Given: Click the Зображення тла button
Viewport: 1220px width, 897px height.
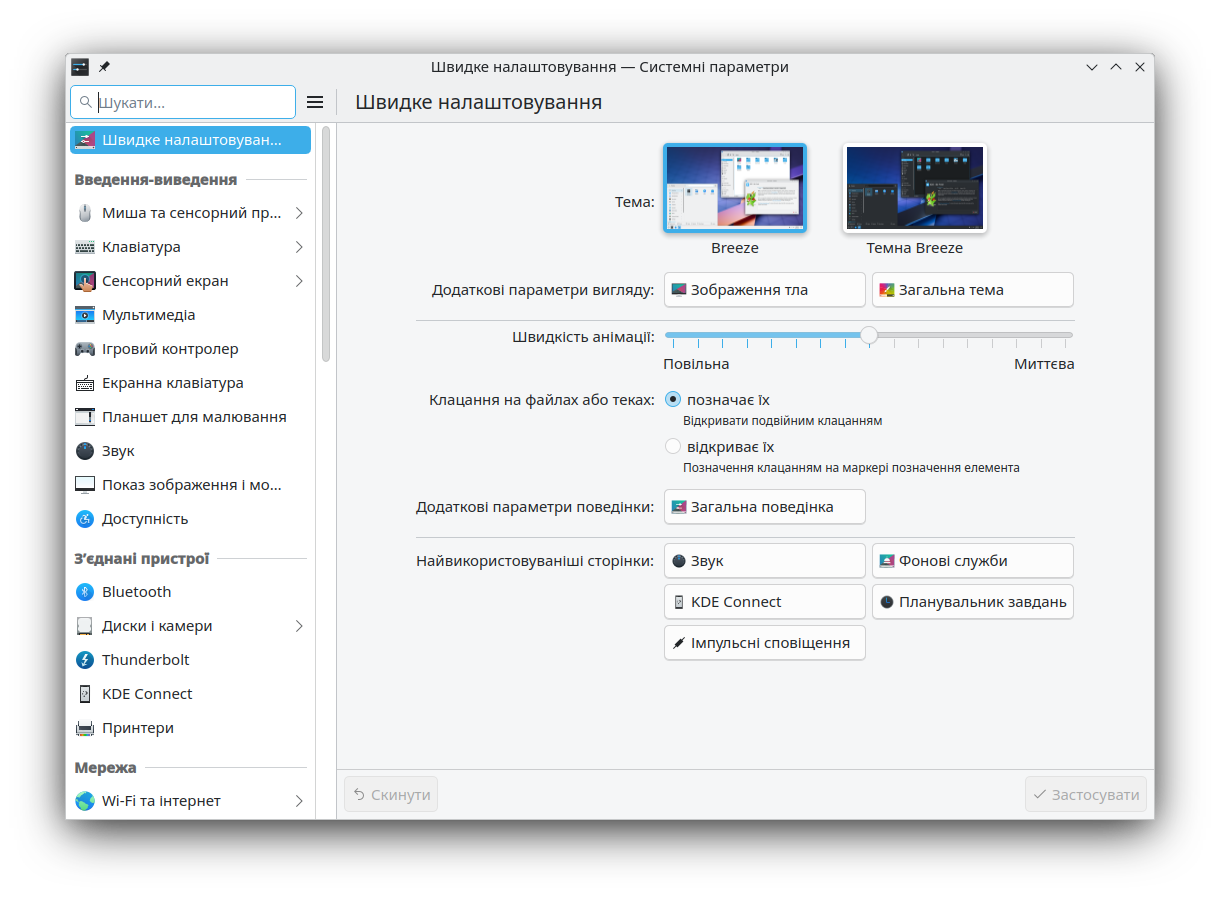Looking at the screenshot, I should pos(764,290).
